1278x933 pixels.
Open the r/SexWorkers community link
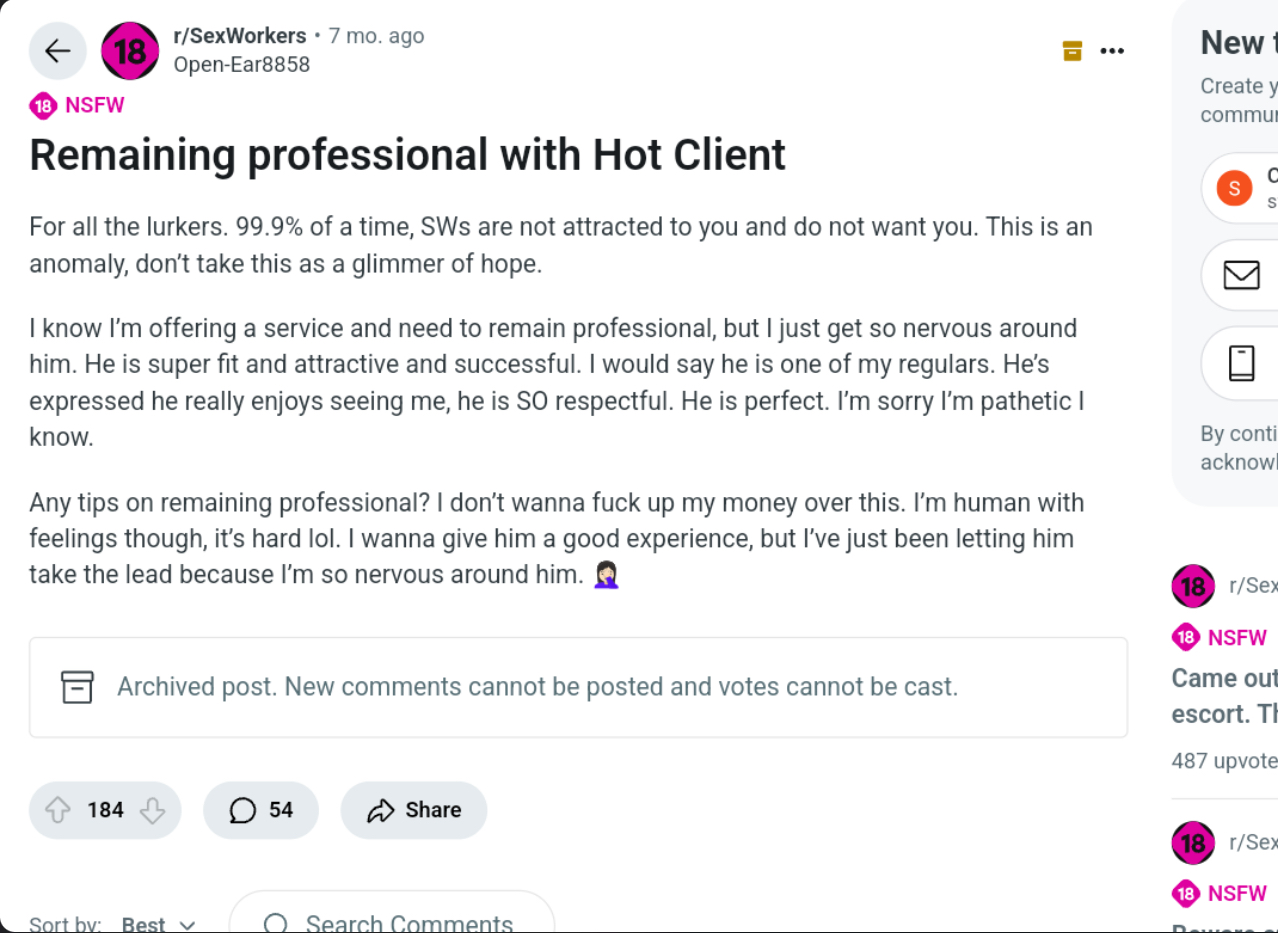[240, 36]
